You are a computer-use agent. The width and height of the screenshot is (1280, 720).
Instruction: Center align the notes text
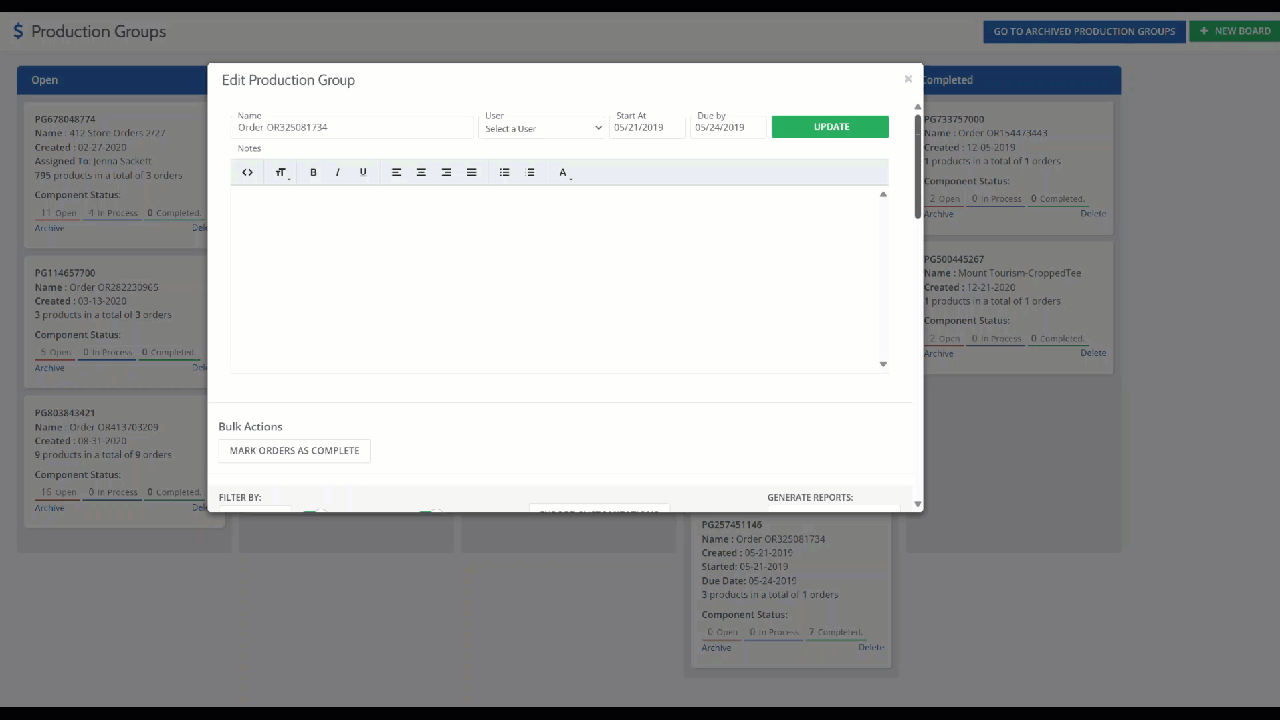(x=421, y=173)
